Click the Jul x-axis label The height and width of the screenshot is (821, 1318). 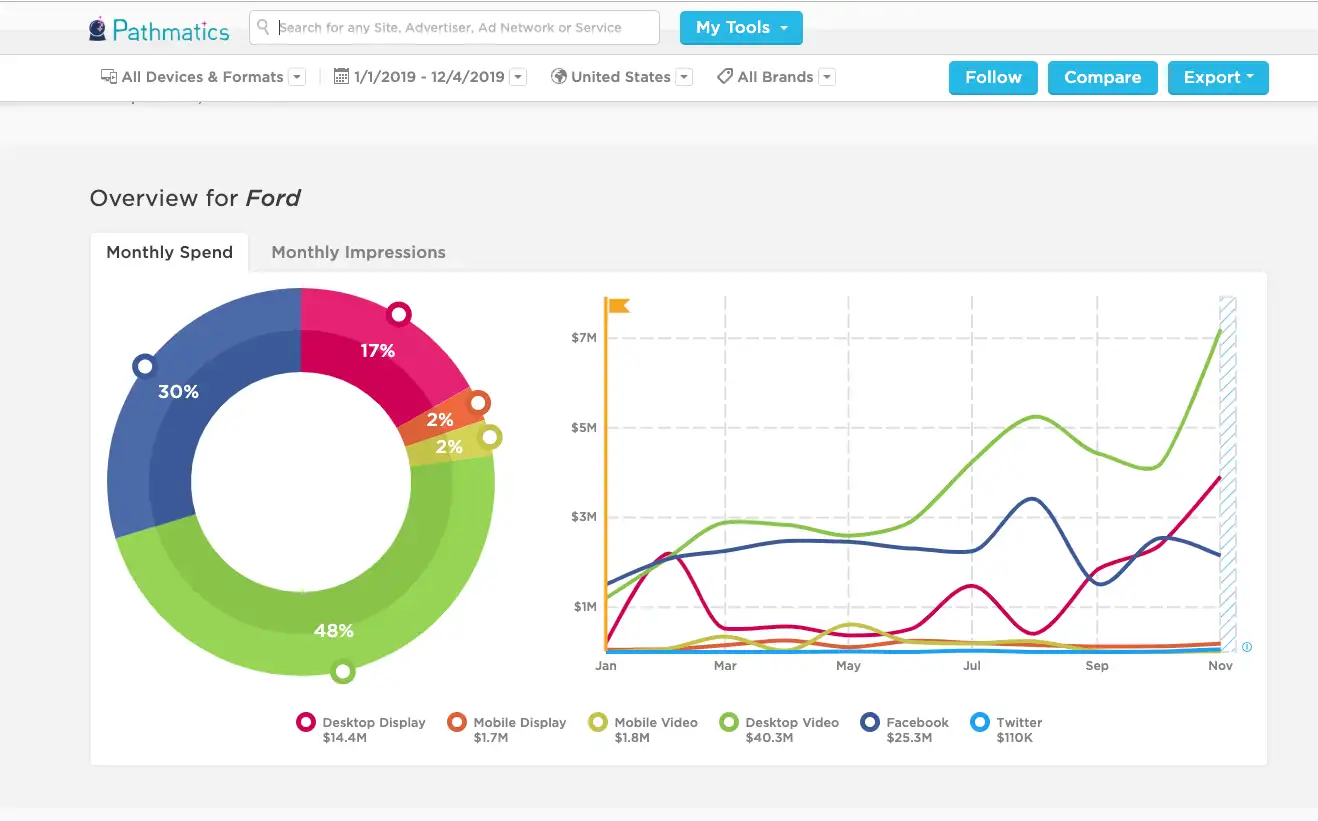[972, 666]
